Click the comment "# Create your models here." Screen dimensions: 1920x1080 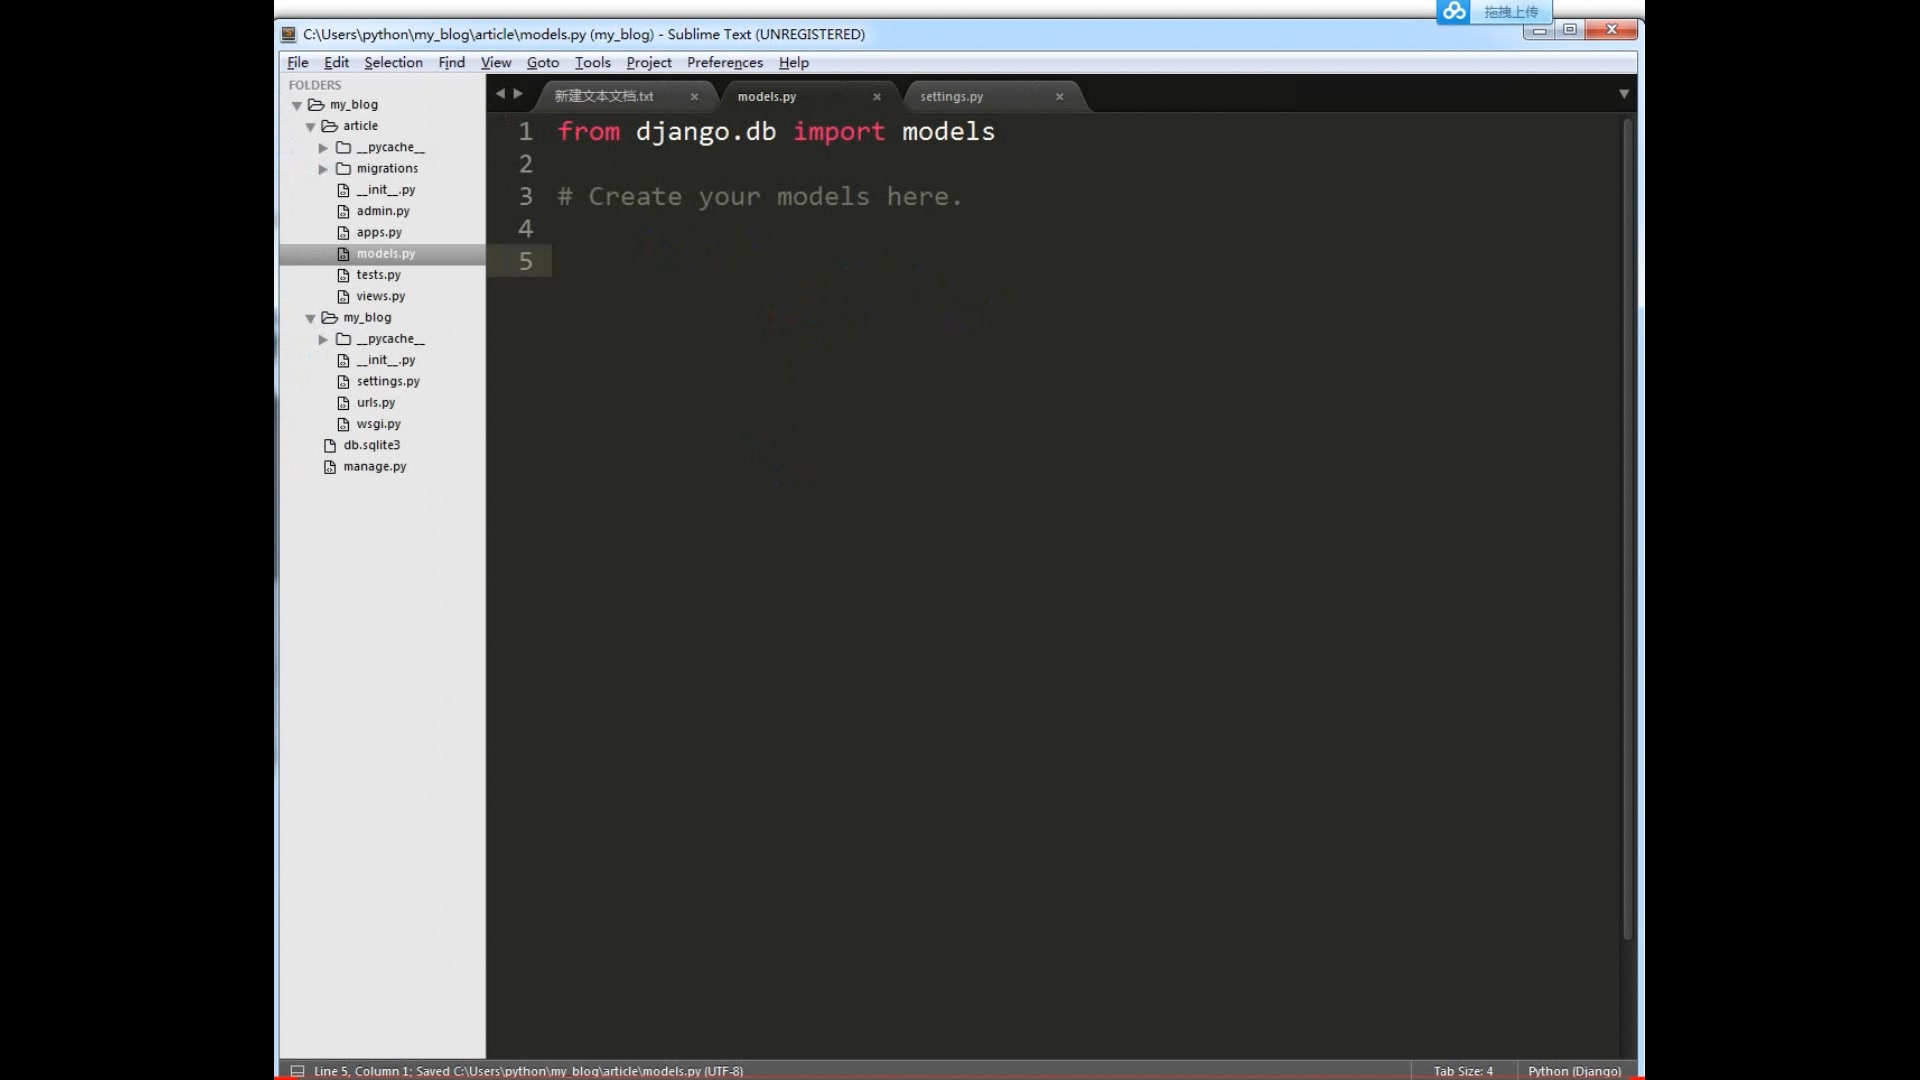760,197
